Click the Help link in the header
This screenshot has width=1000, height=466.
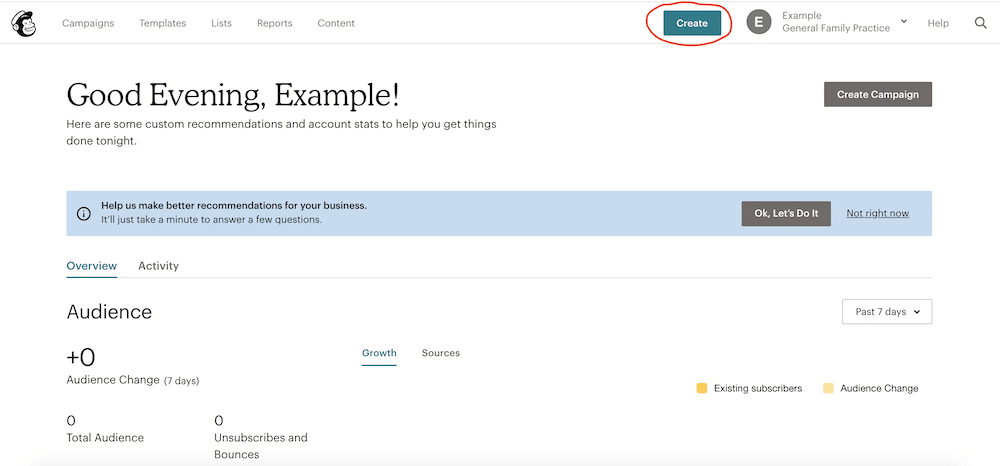coord(938,23)
